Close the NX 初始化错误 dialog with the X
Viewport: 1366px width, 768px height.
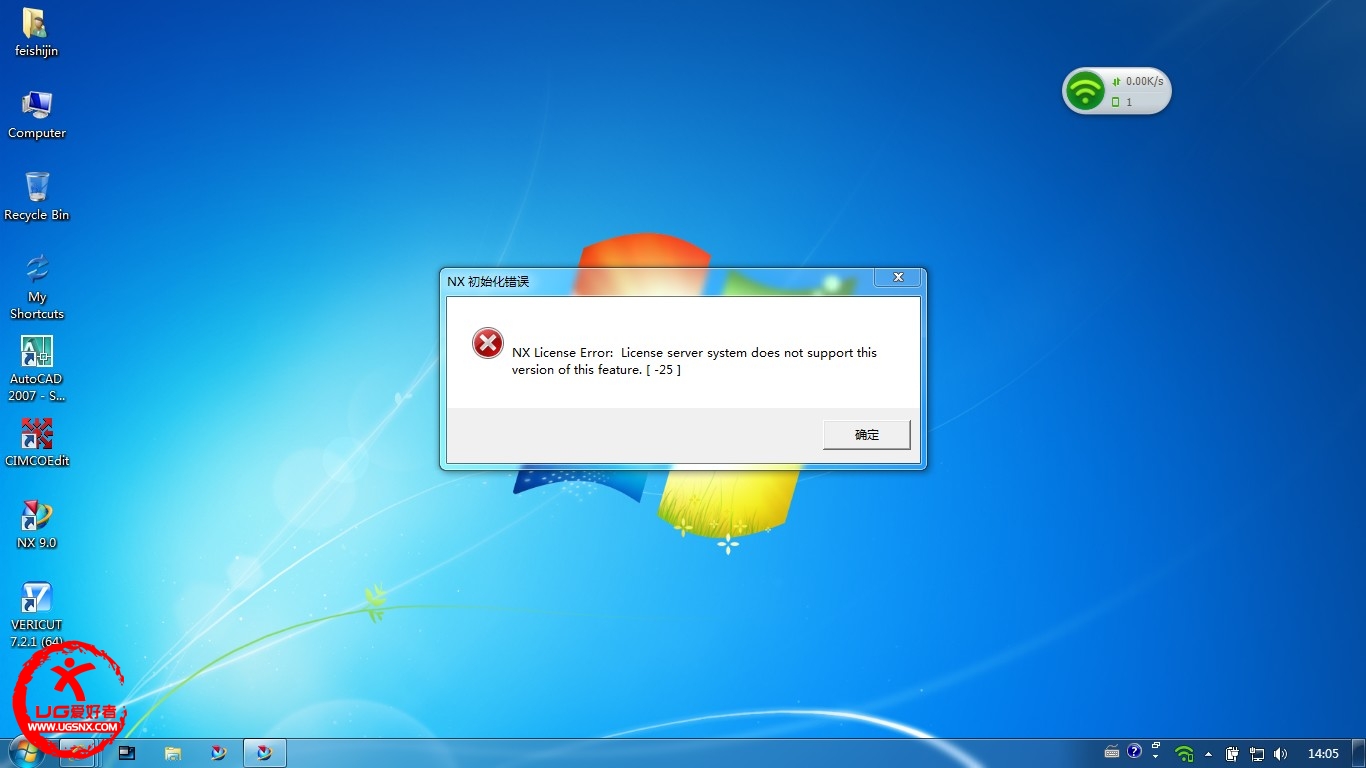tap(898, 277)
